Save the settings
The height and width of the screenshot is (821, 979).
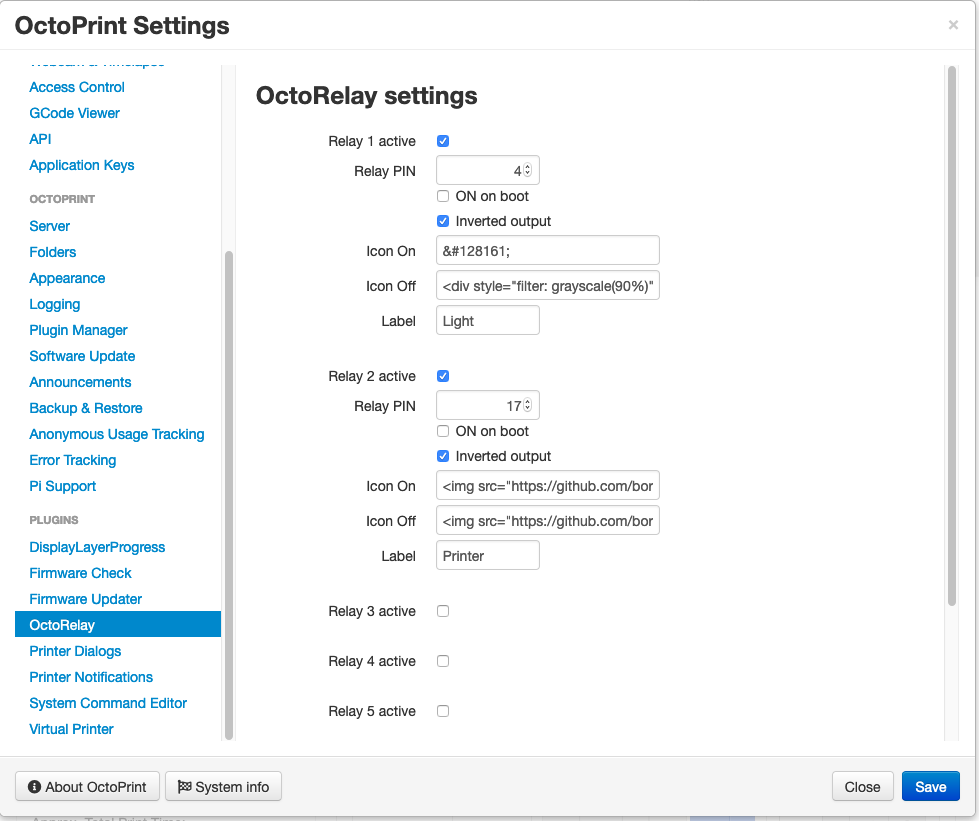930,787
